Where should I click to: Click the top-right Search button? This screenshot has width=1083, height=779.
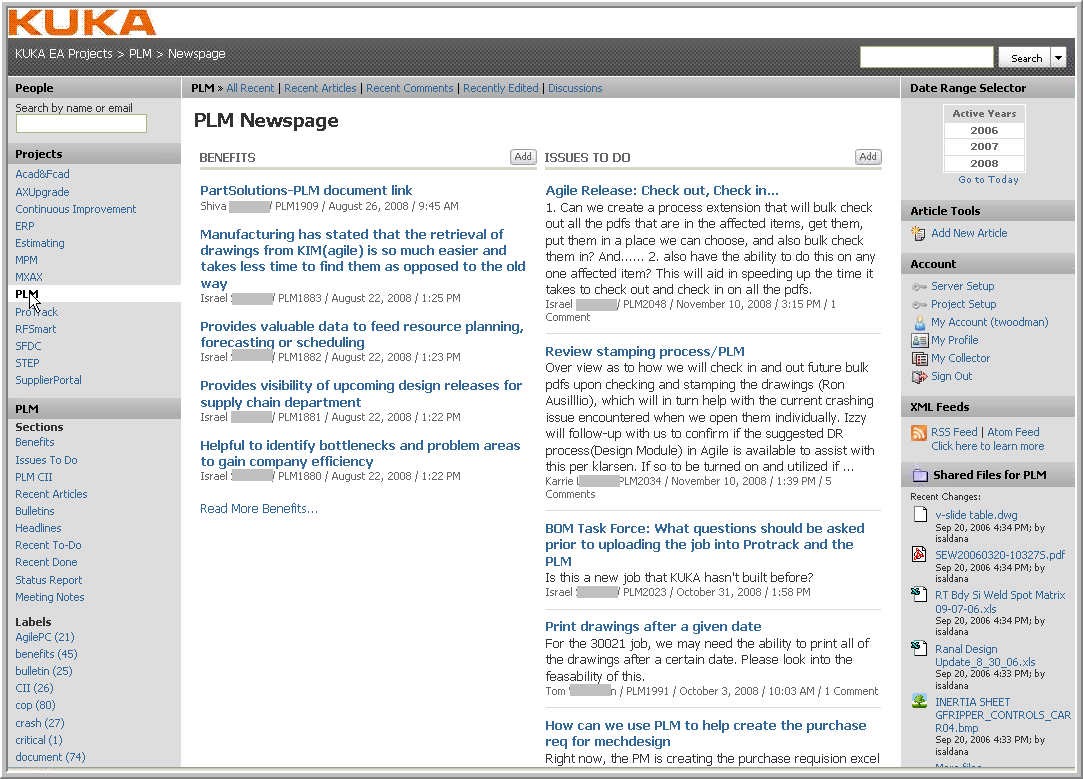tap(1026, 58)
